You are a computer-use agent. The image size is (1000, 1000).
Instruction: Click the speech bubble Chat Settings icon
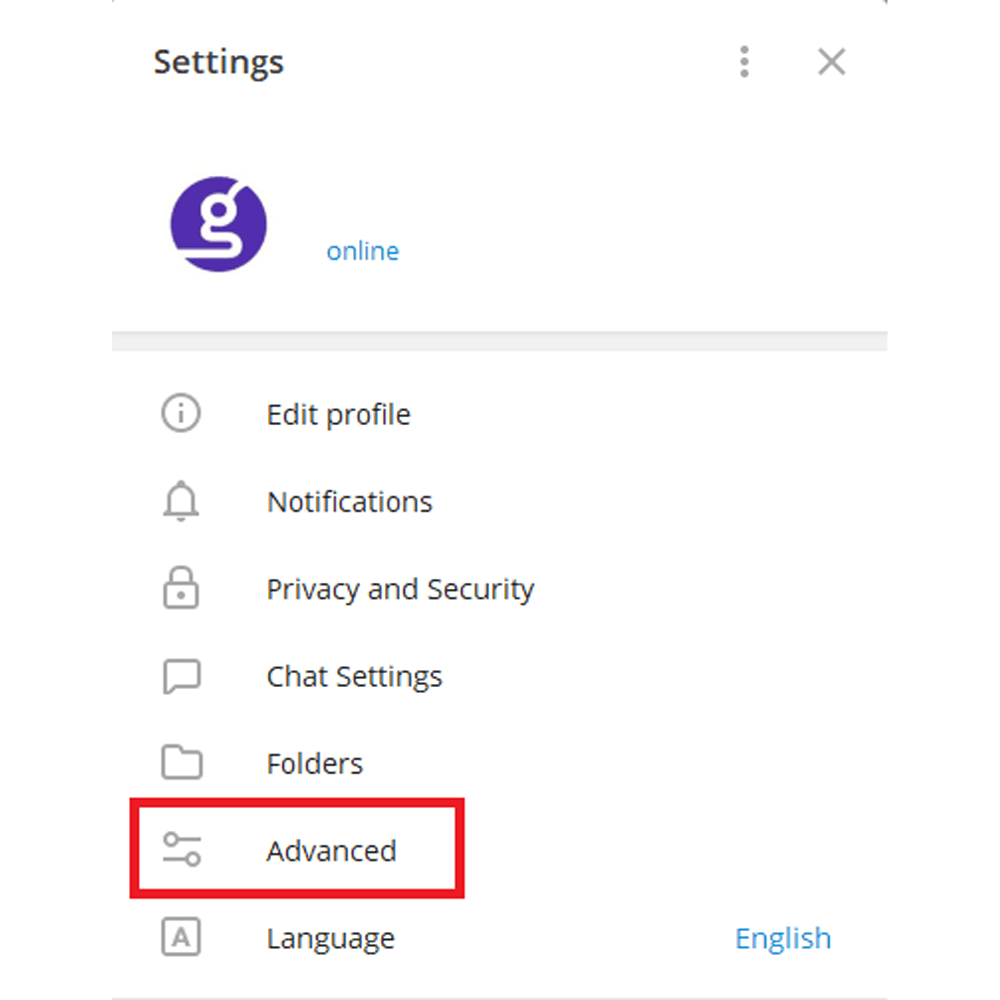[x=181, y=677]
